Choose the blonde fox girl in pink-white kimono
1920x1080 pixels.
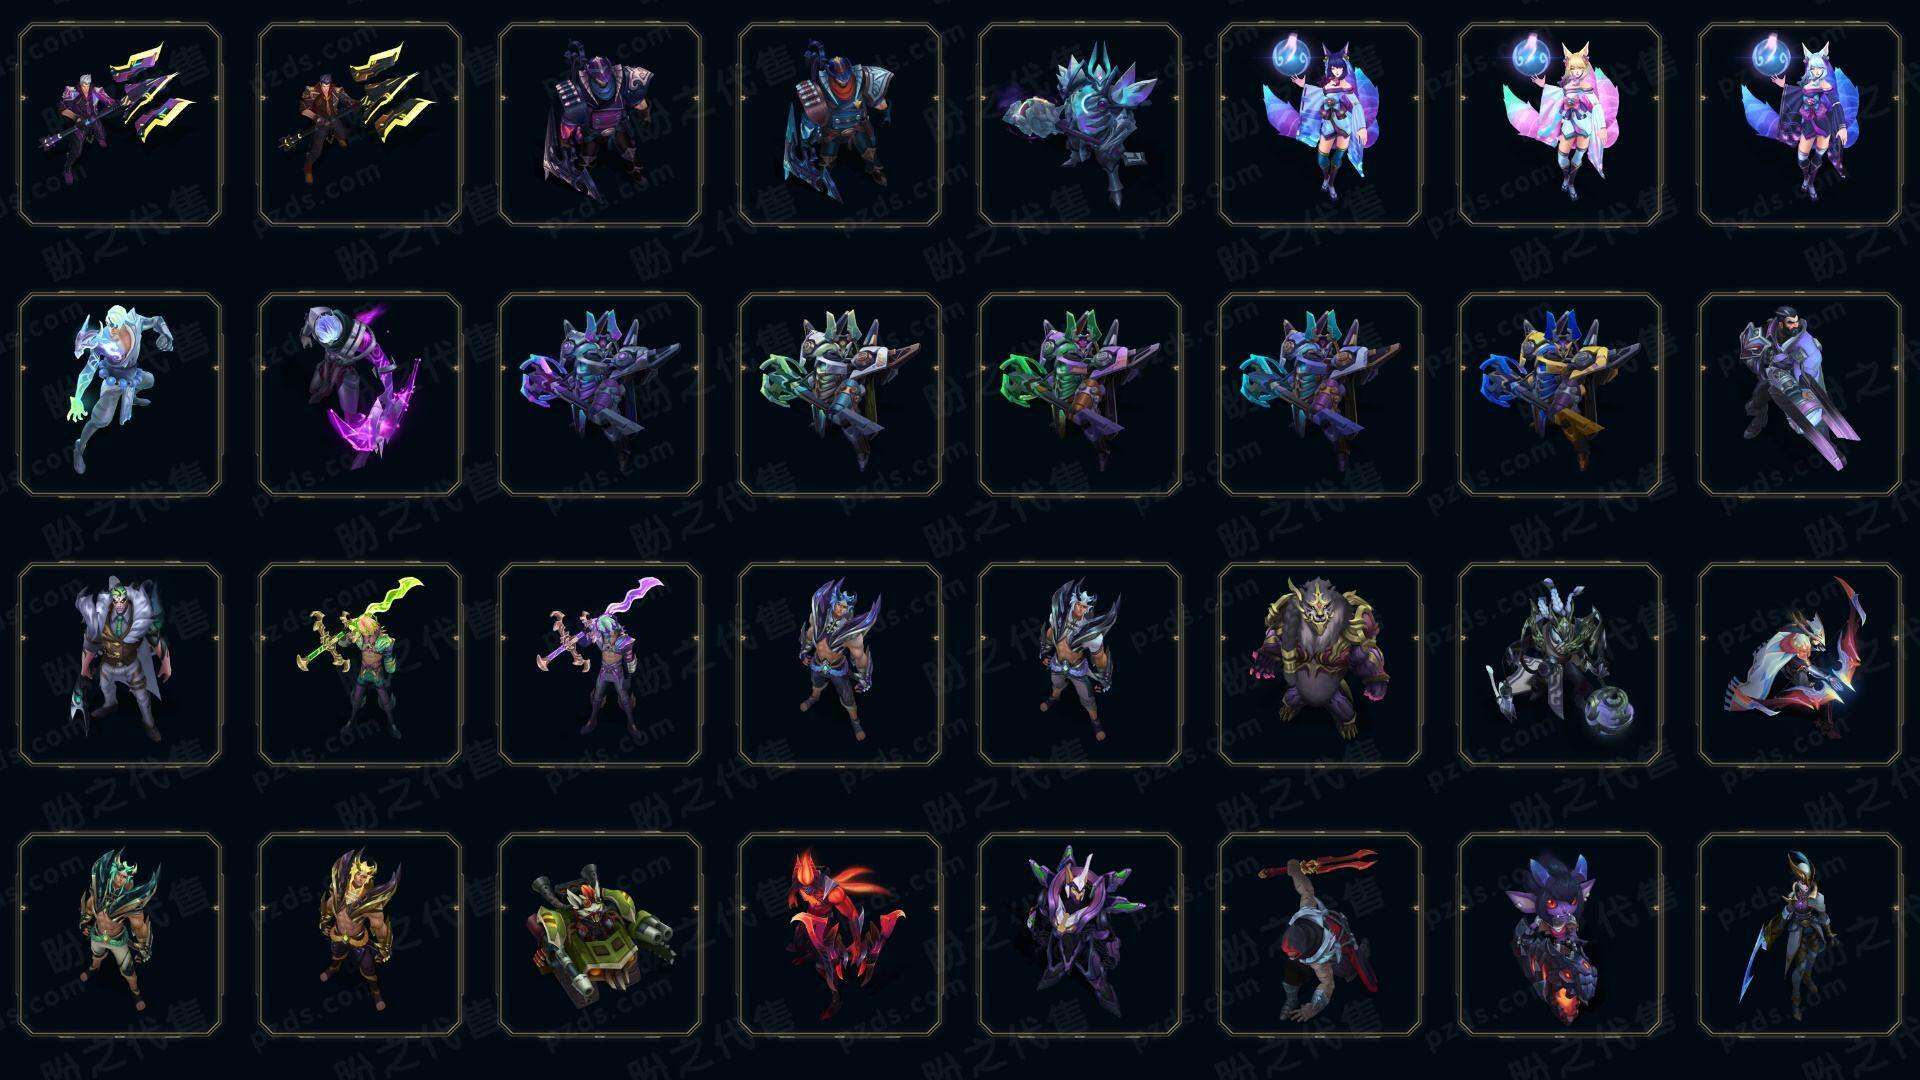pos(1560,125)
